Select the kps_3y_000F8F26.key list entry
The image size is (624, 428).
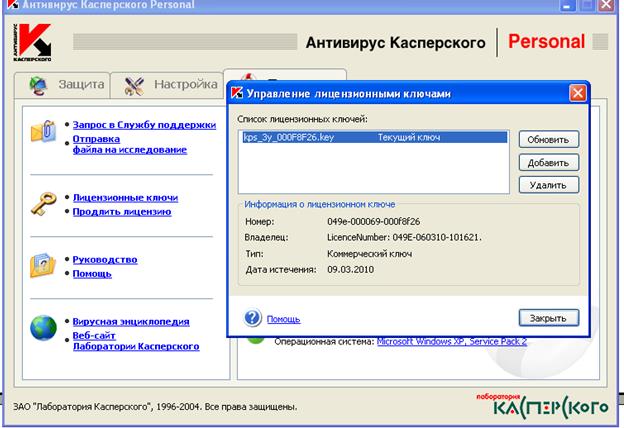pos(374,137)
